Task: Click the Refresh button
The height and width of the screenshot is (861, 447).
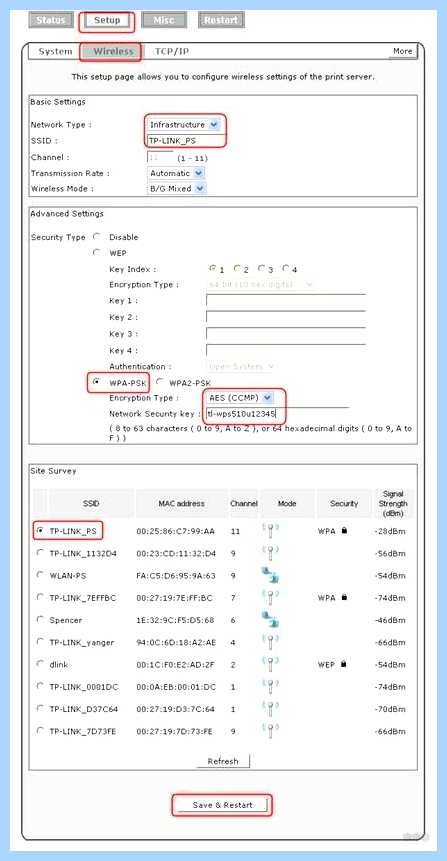Action: (223, 761)
